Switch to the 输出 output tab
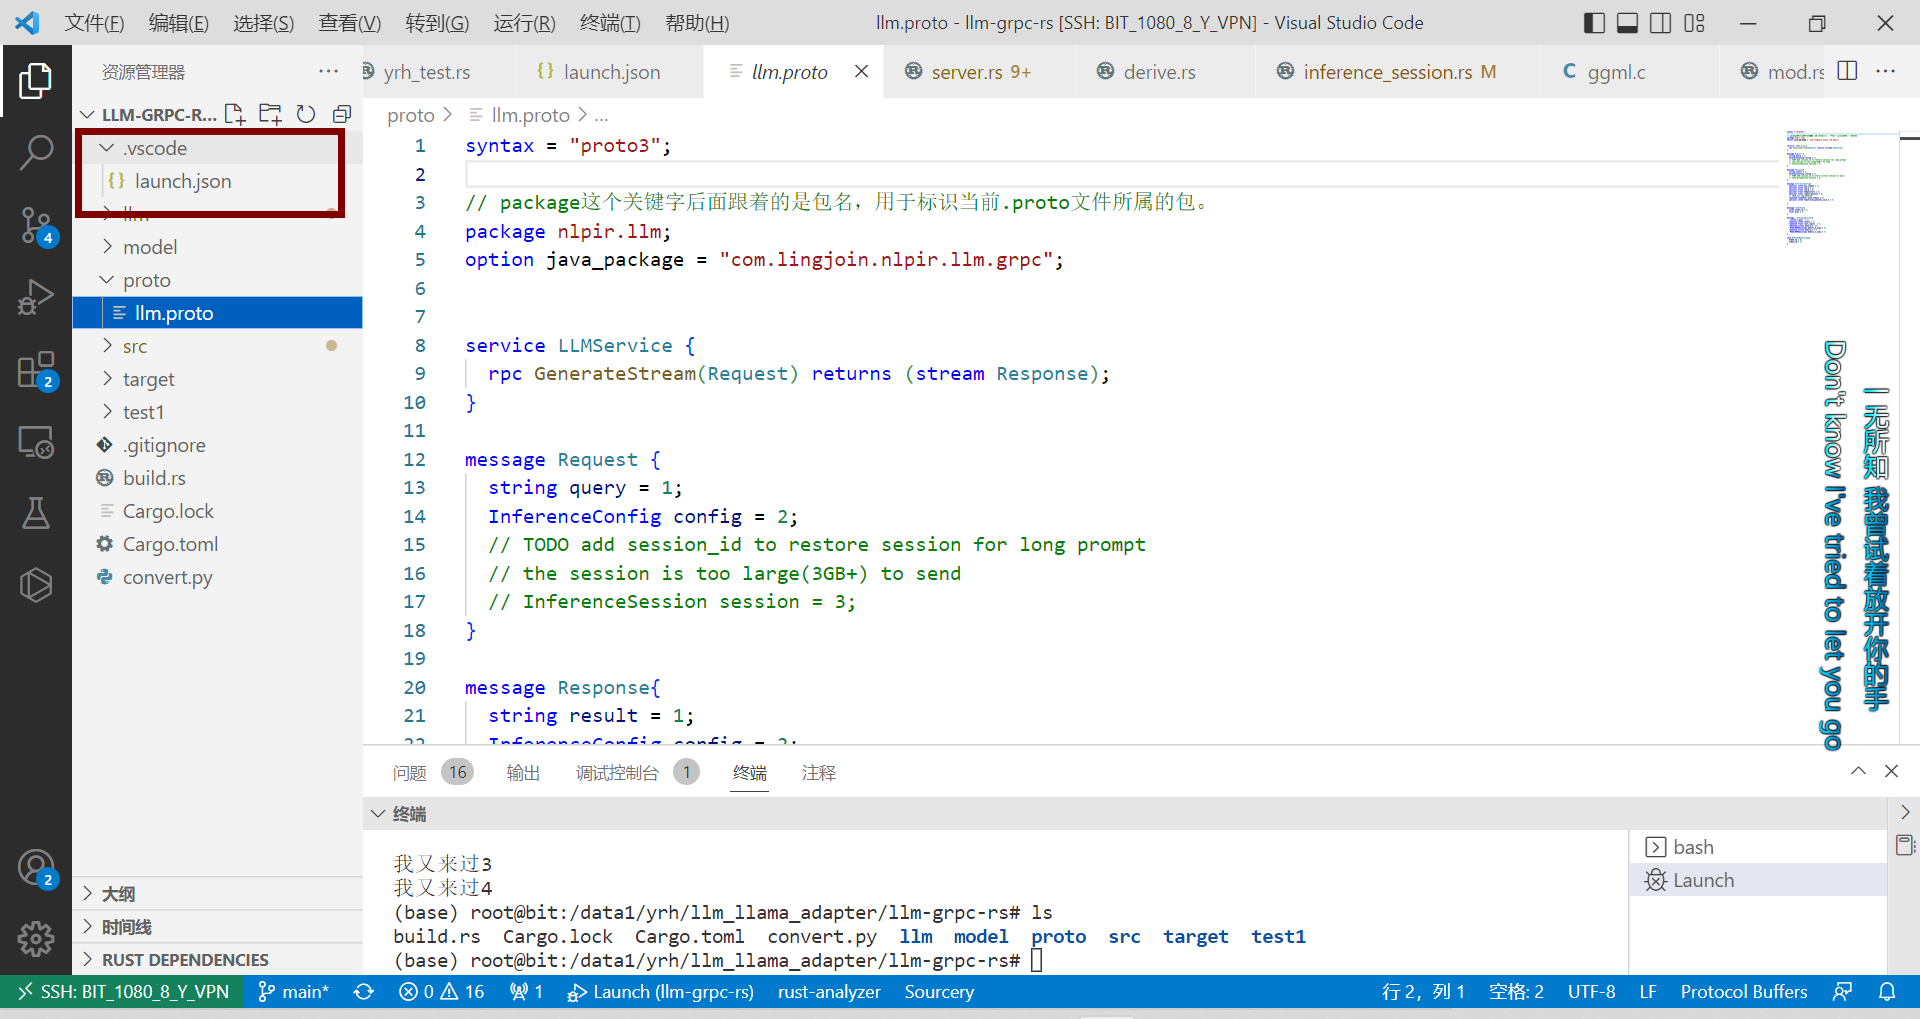Screen dimensions: 1920x1019 click(x=523, y=772)
